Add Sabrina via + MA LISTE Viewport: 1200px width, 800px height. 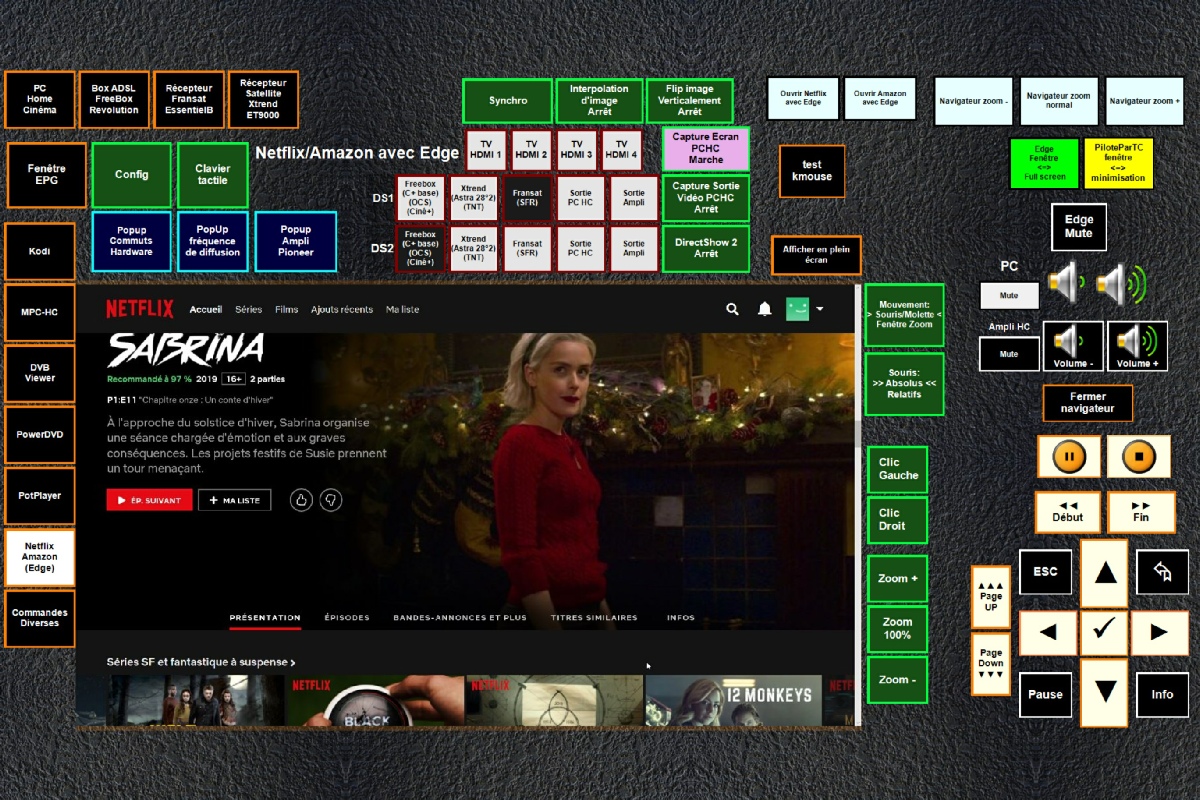pyautogui.click(x=235, y=500)
